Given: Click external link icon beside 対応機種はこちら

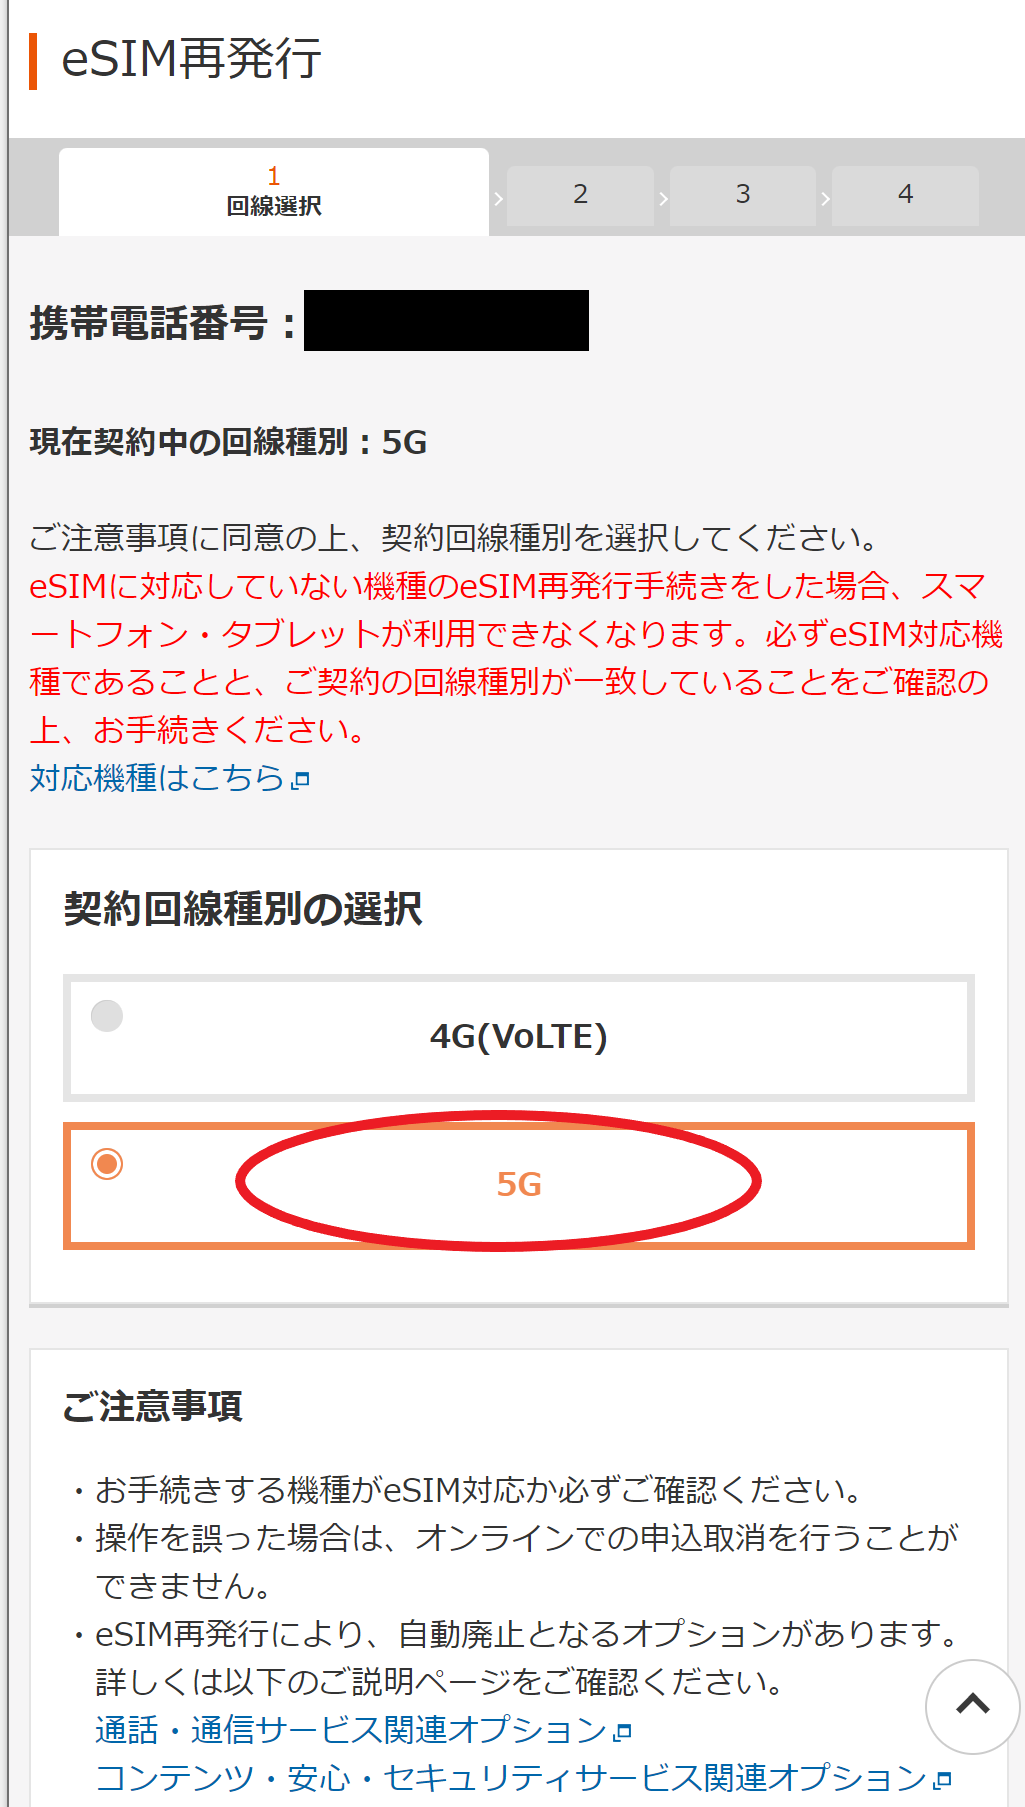Looking at the screenshot, I should point(300,780).
